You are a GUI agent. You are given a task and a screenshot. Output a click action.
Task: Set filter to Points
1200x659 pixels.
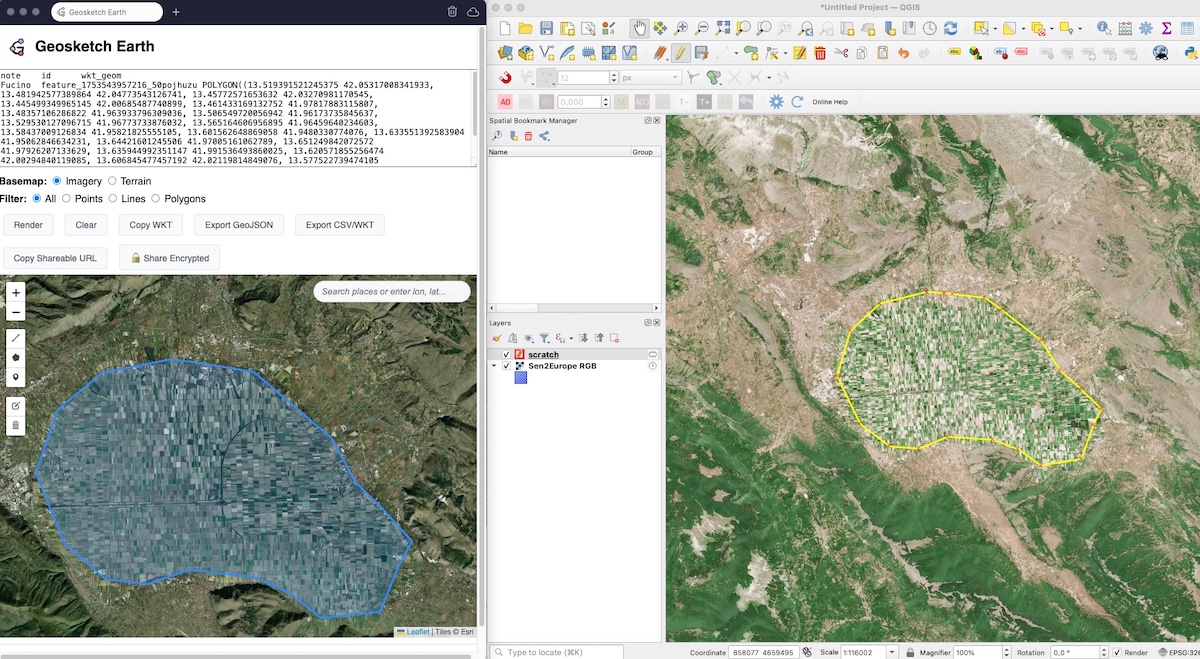pos(67,198)
